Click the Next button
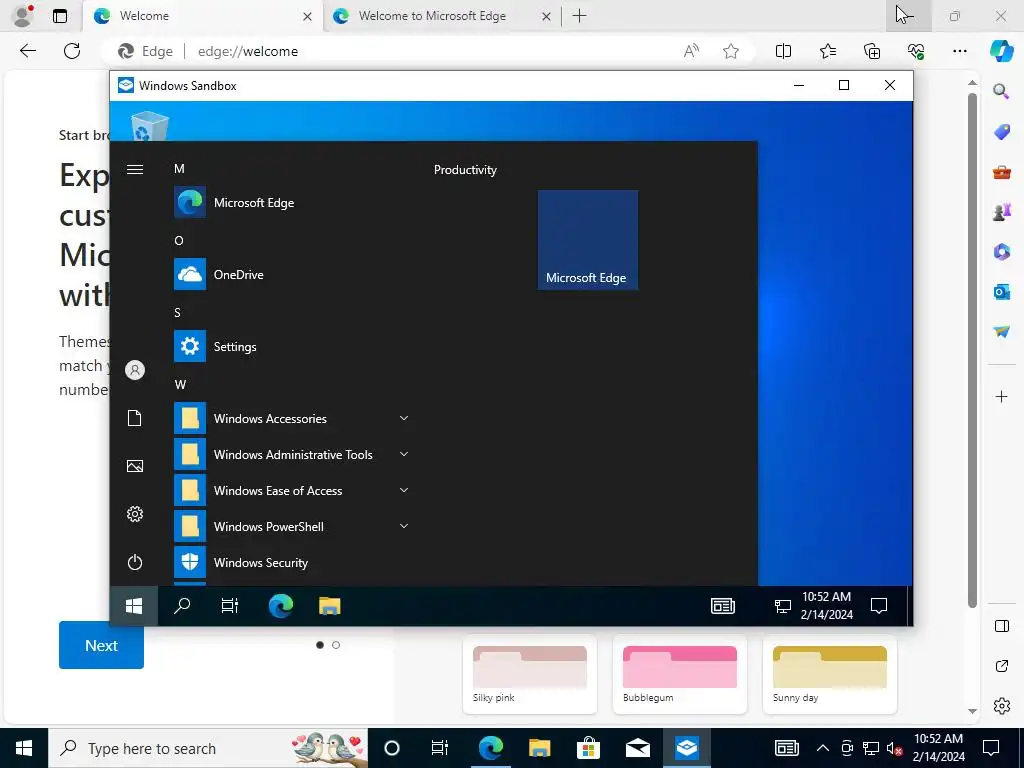The width and height of the screenshot is (1024, 768). point(101,645)
